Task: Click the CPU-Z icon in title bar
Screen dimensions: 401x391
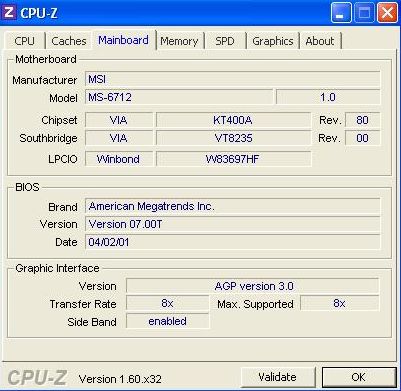Action: coord(9,12)
